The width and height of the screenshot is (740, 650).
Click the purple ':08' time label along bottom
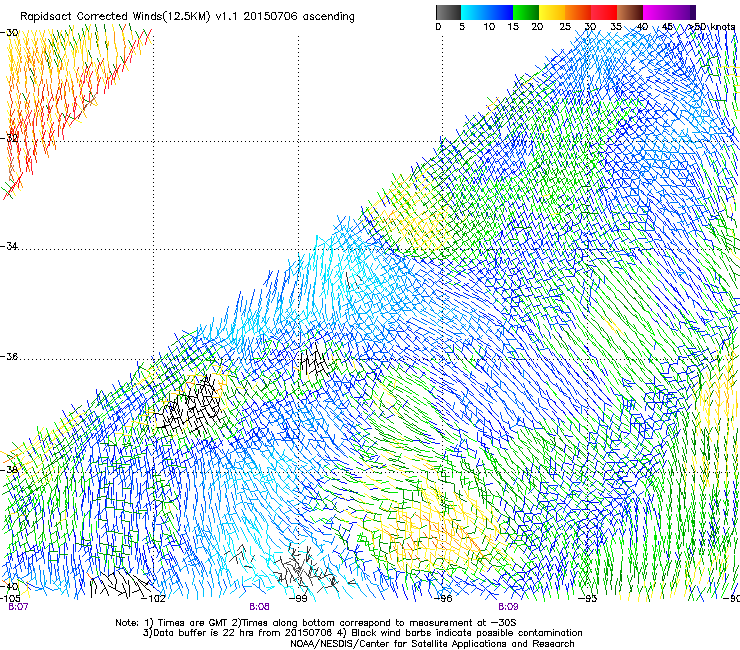click(x=260, y=607)
